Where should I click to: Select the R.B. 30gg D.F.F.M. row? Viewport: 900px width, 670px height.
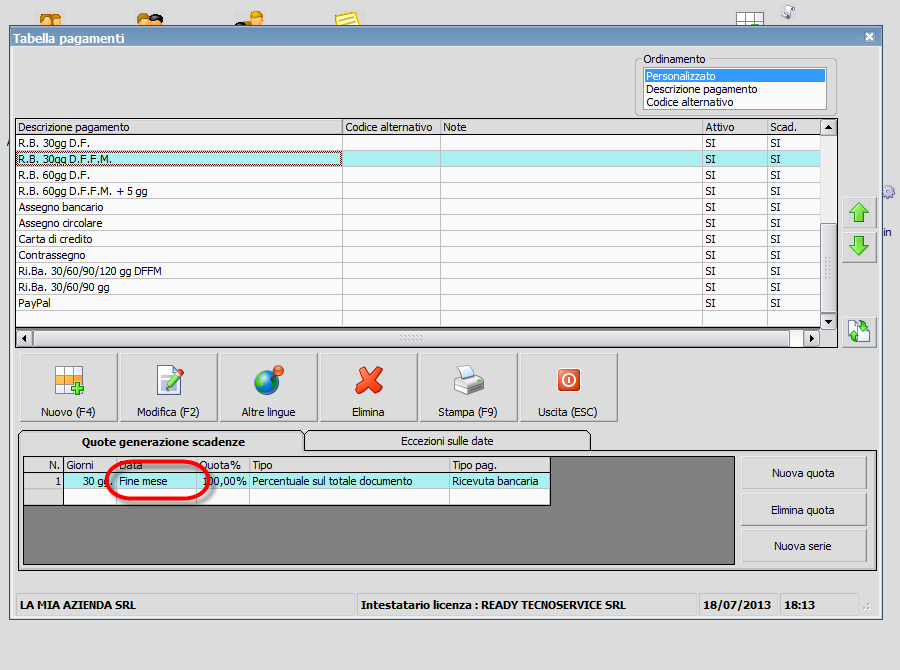point(418,159)
